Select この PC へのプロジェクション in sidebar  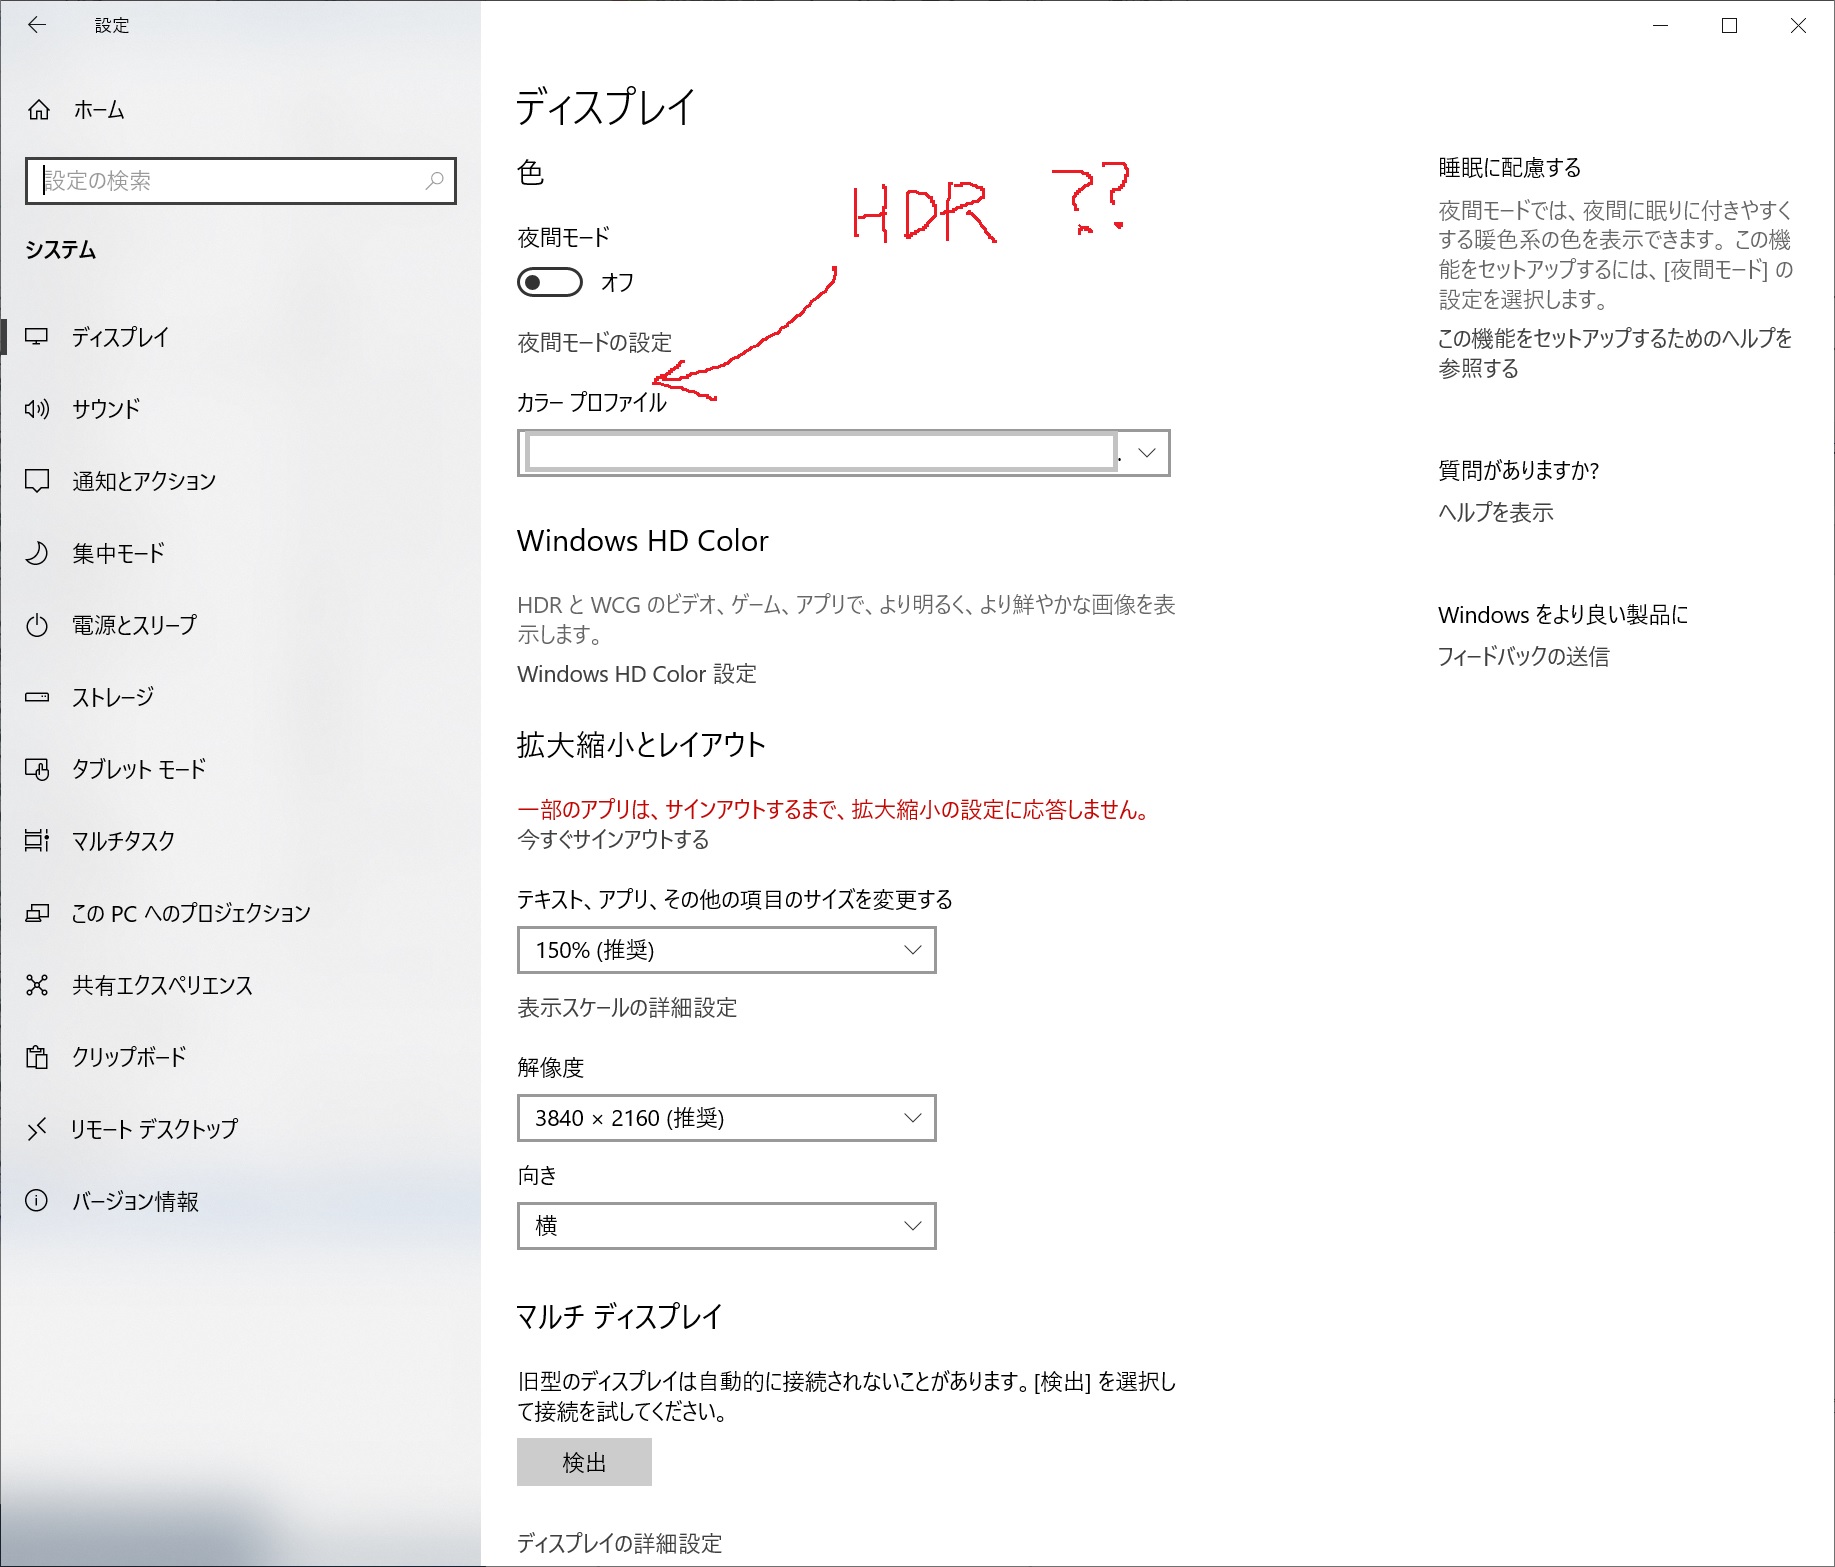[240, 913]
